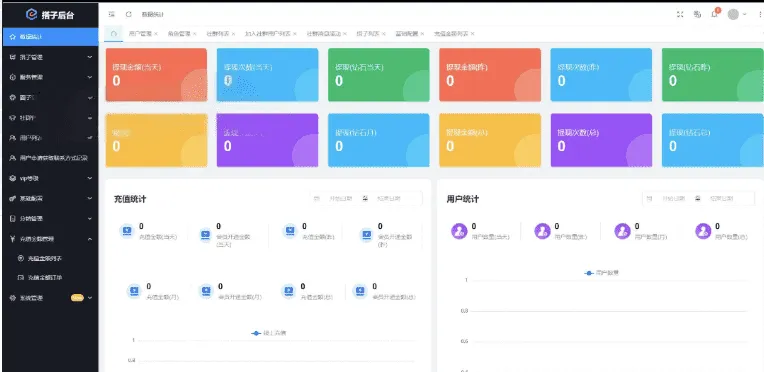Open the notification bell with red badge

tap(715, 13)
